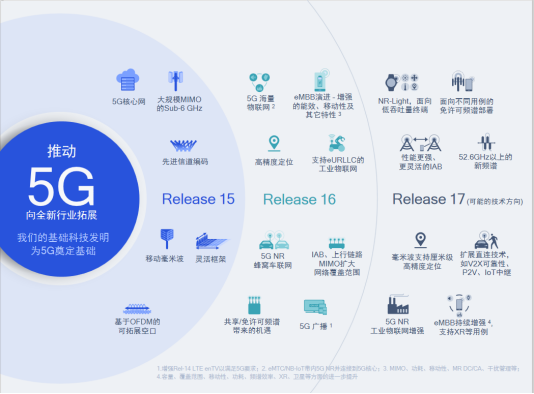Click the 毫米波厘米级定位 pin icon
The image size is (534, 394).
point(421,240)
